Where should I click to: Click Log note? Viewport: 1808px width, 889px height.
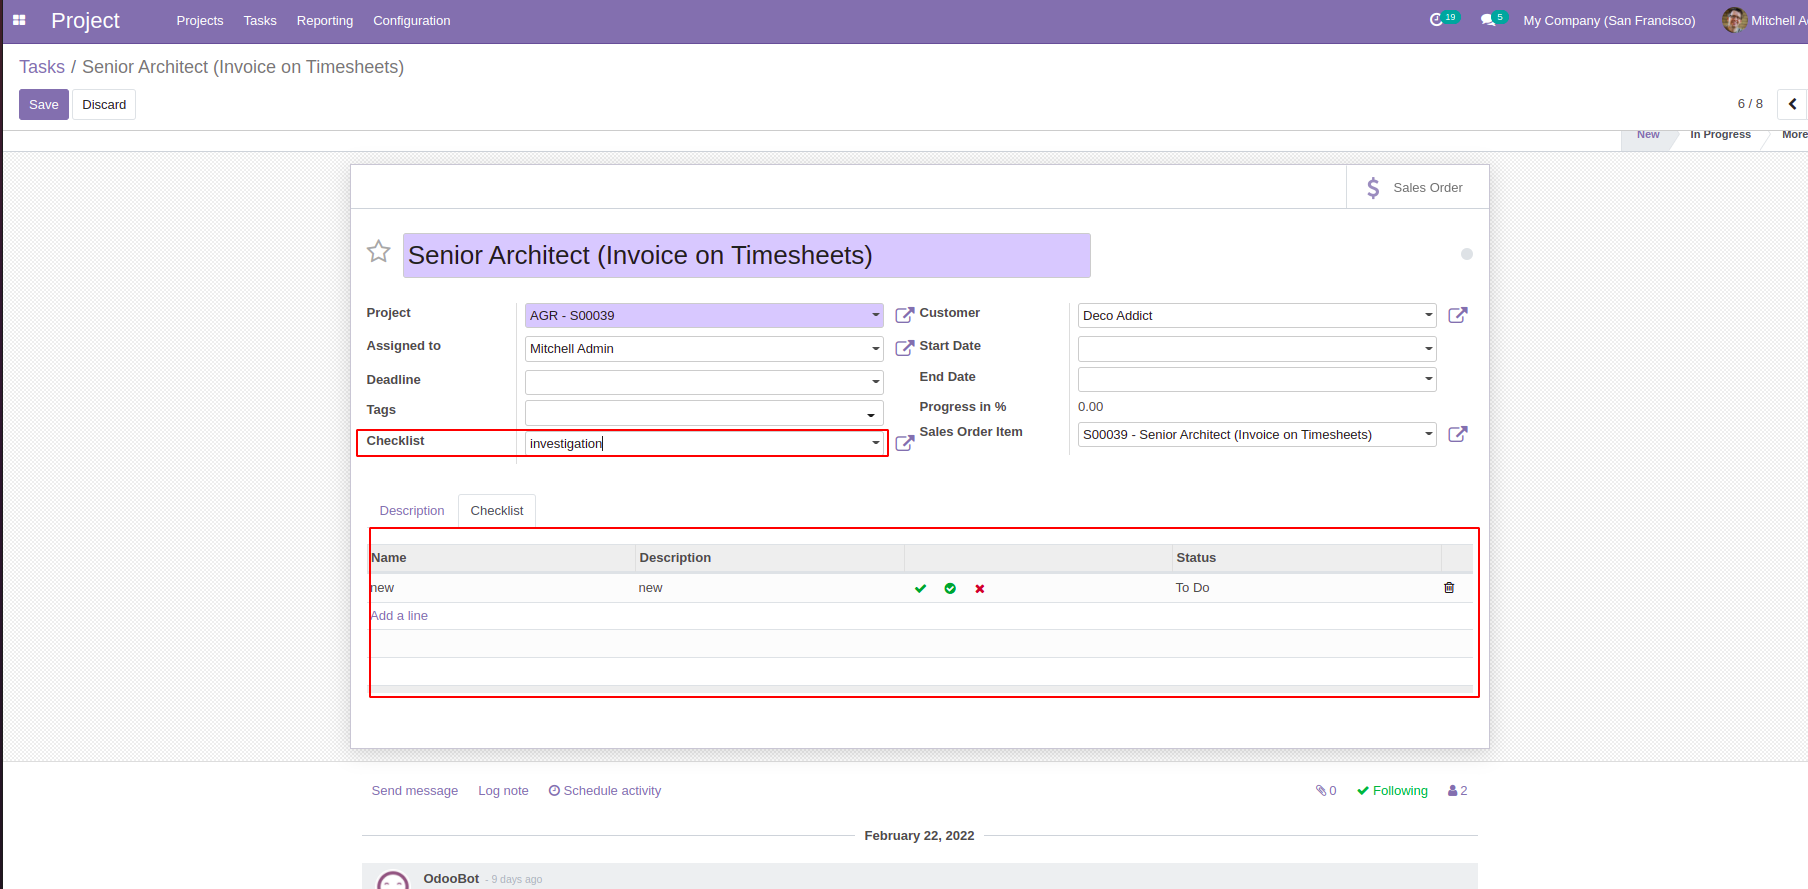pos(503,791)
